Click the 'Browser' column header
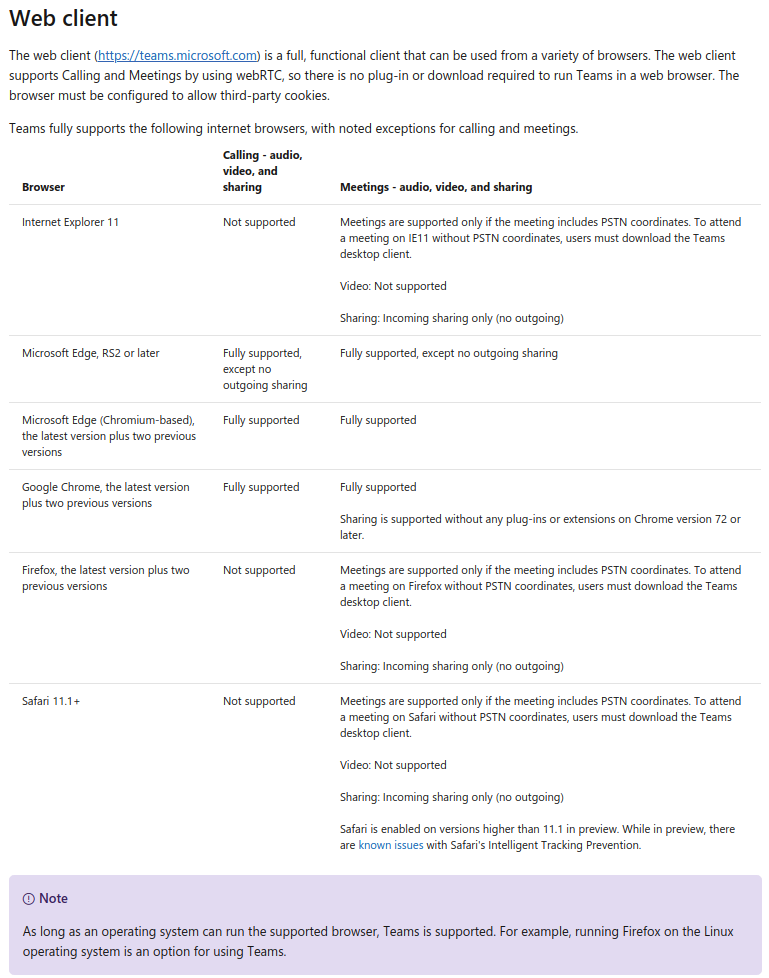Viewport: 769px width, 978px height. (43, 187)
